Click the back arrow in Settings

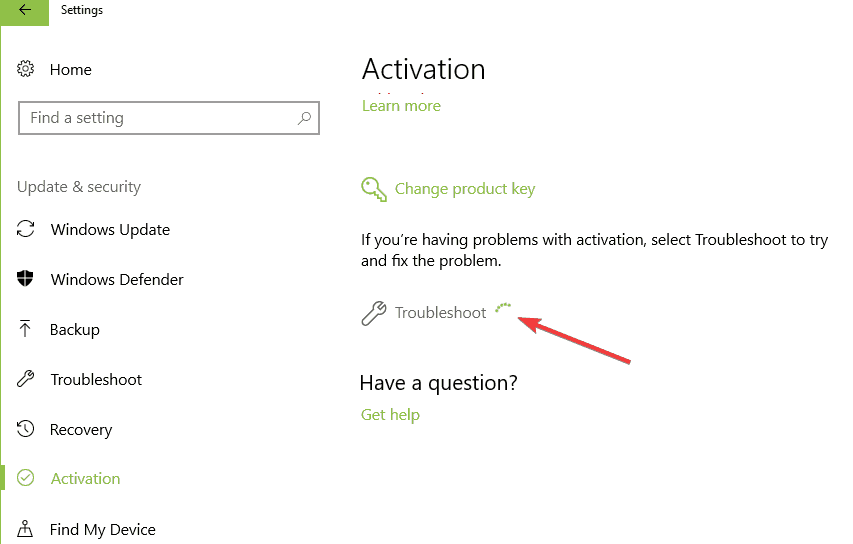pyautogui.click(x=24, y=10)
